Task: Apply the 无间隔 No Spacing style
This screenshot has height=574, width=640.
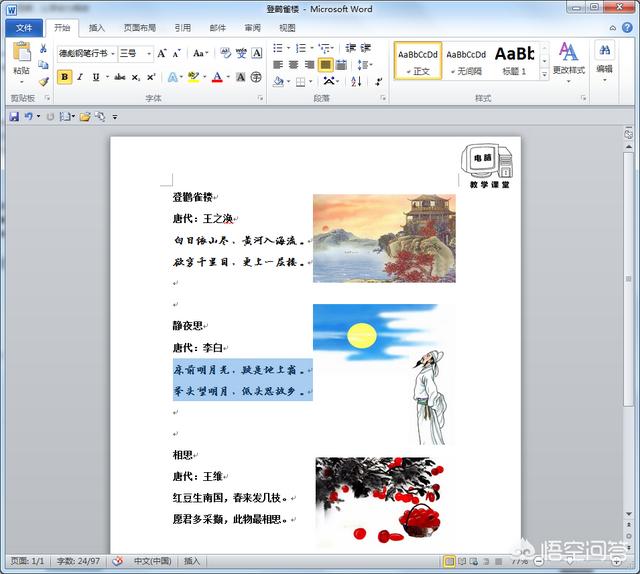Action: (466, 61)
